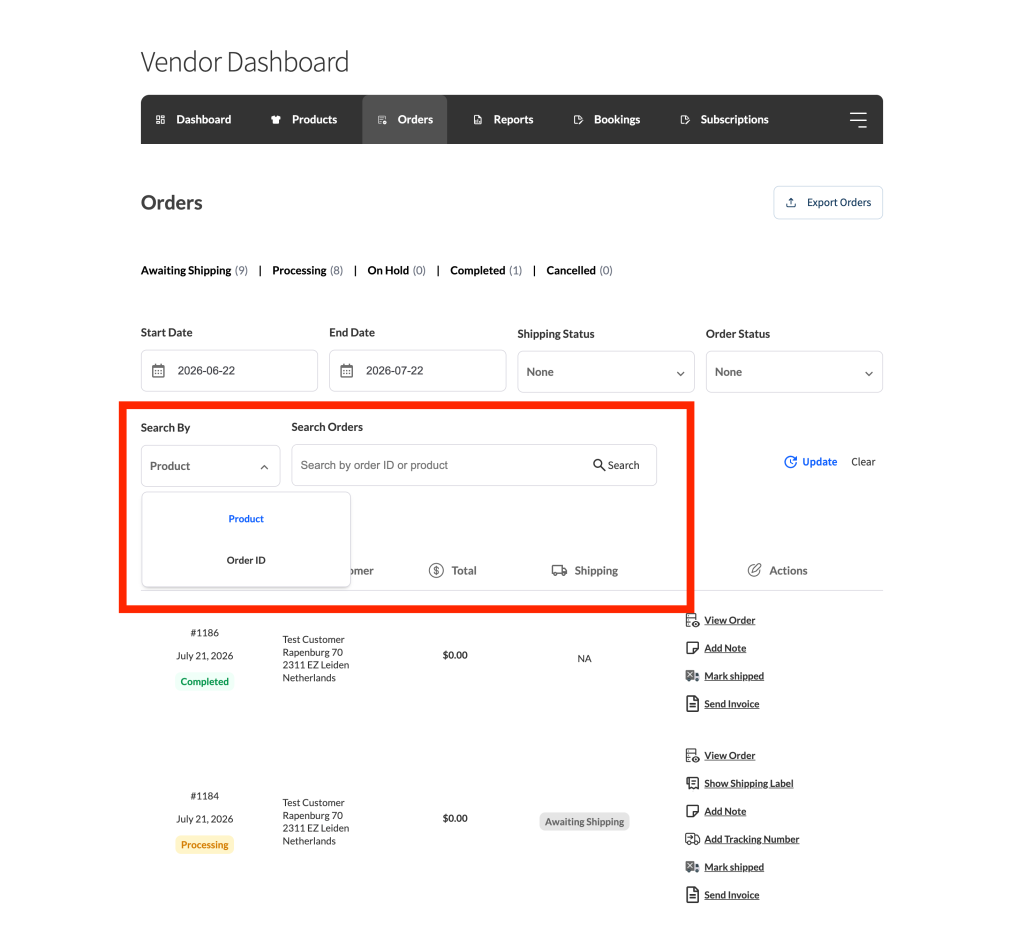Filter by Completed (1) orders
Screen dimensions: 1024x932
486,270
